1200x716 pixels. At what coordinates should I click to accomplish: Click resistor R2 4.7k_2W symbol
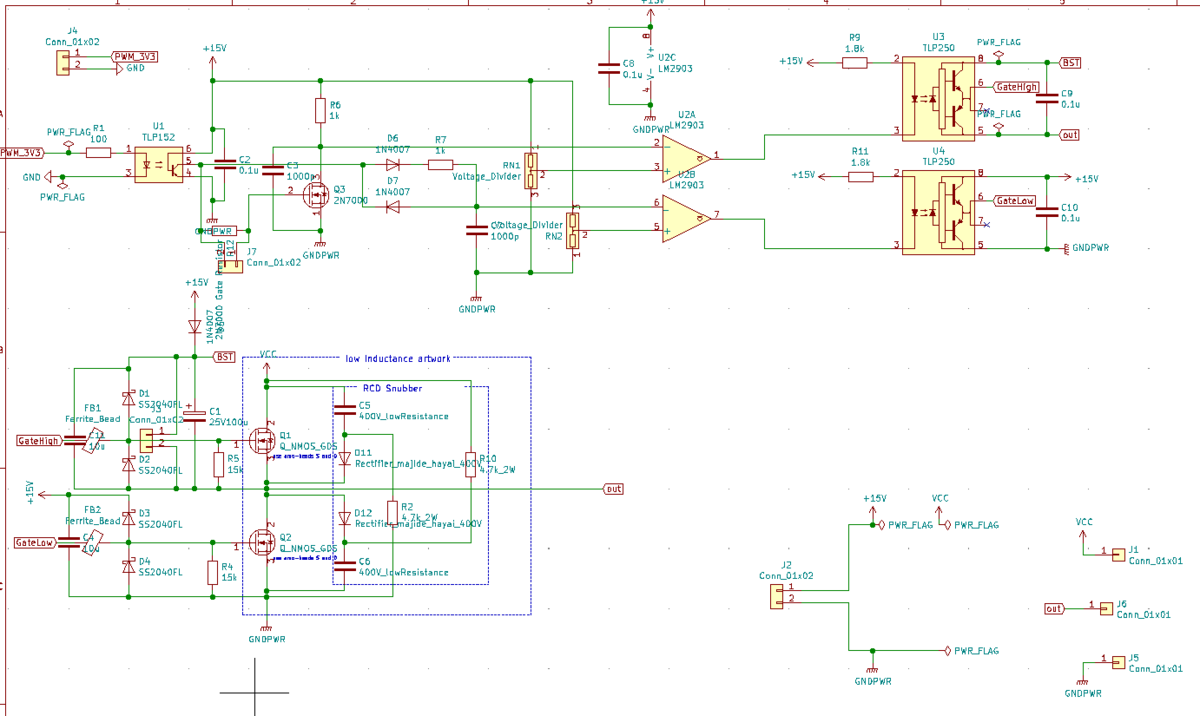pyautogui.click(x=392, y=512)
